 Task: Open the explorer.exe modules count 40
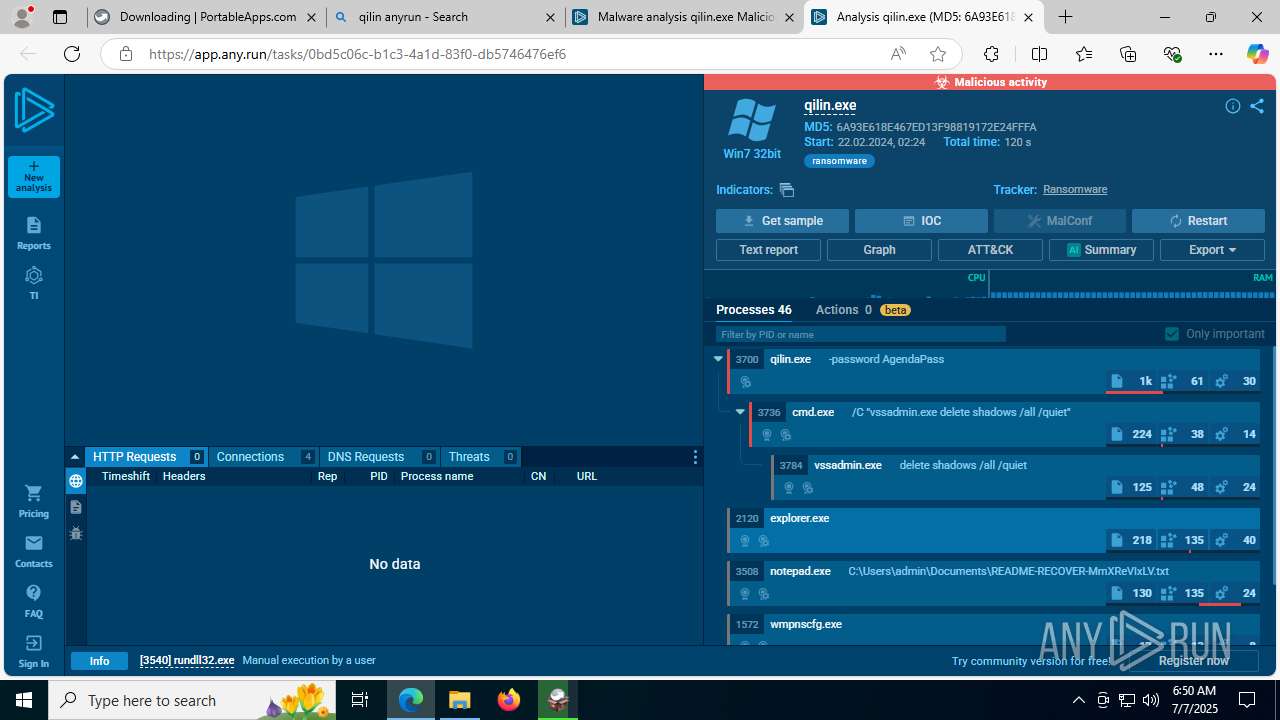click(x=1236, y=540)
